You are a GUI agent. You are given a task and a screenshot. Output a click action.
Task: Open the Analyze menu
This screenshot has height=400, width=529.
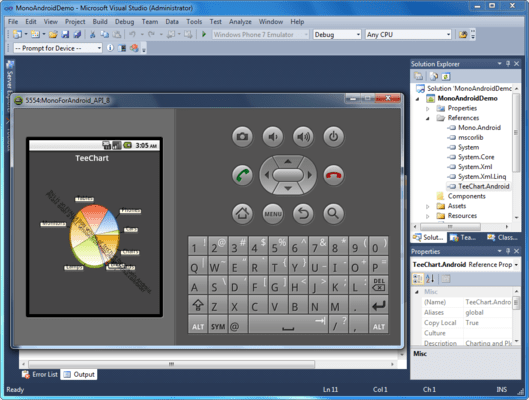240,22
